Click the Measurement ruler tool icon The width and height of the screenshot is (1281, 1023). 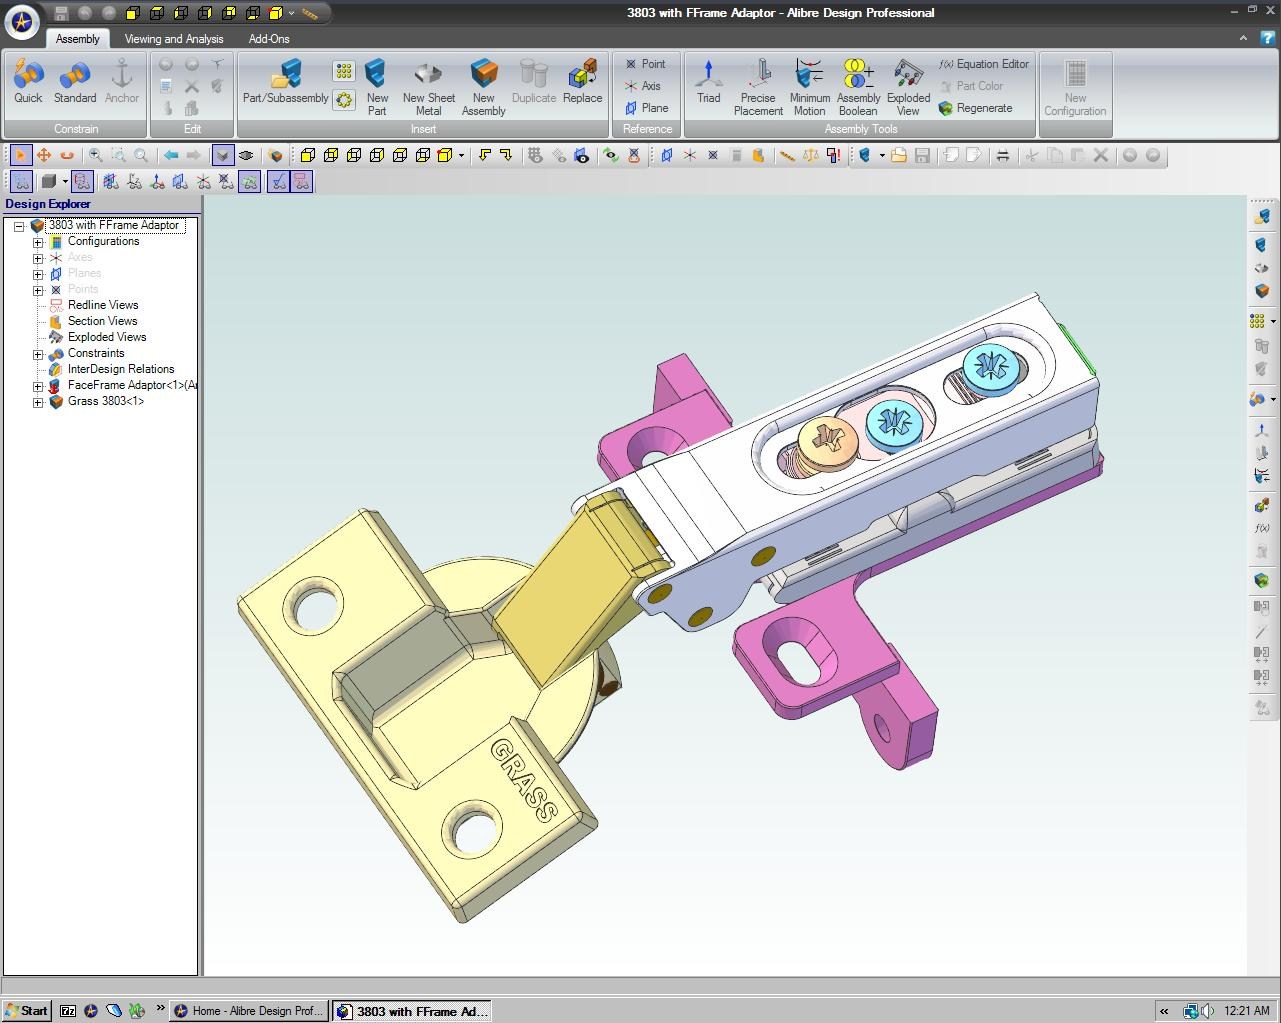tap(788, 155)
